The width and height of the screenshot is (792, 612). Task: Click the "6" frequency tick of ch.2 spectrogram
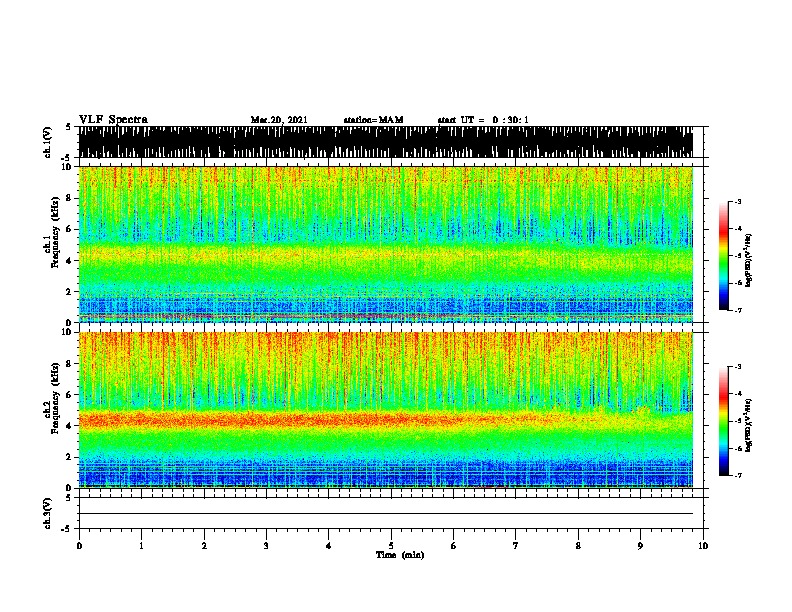(x=70, y=395)
